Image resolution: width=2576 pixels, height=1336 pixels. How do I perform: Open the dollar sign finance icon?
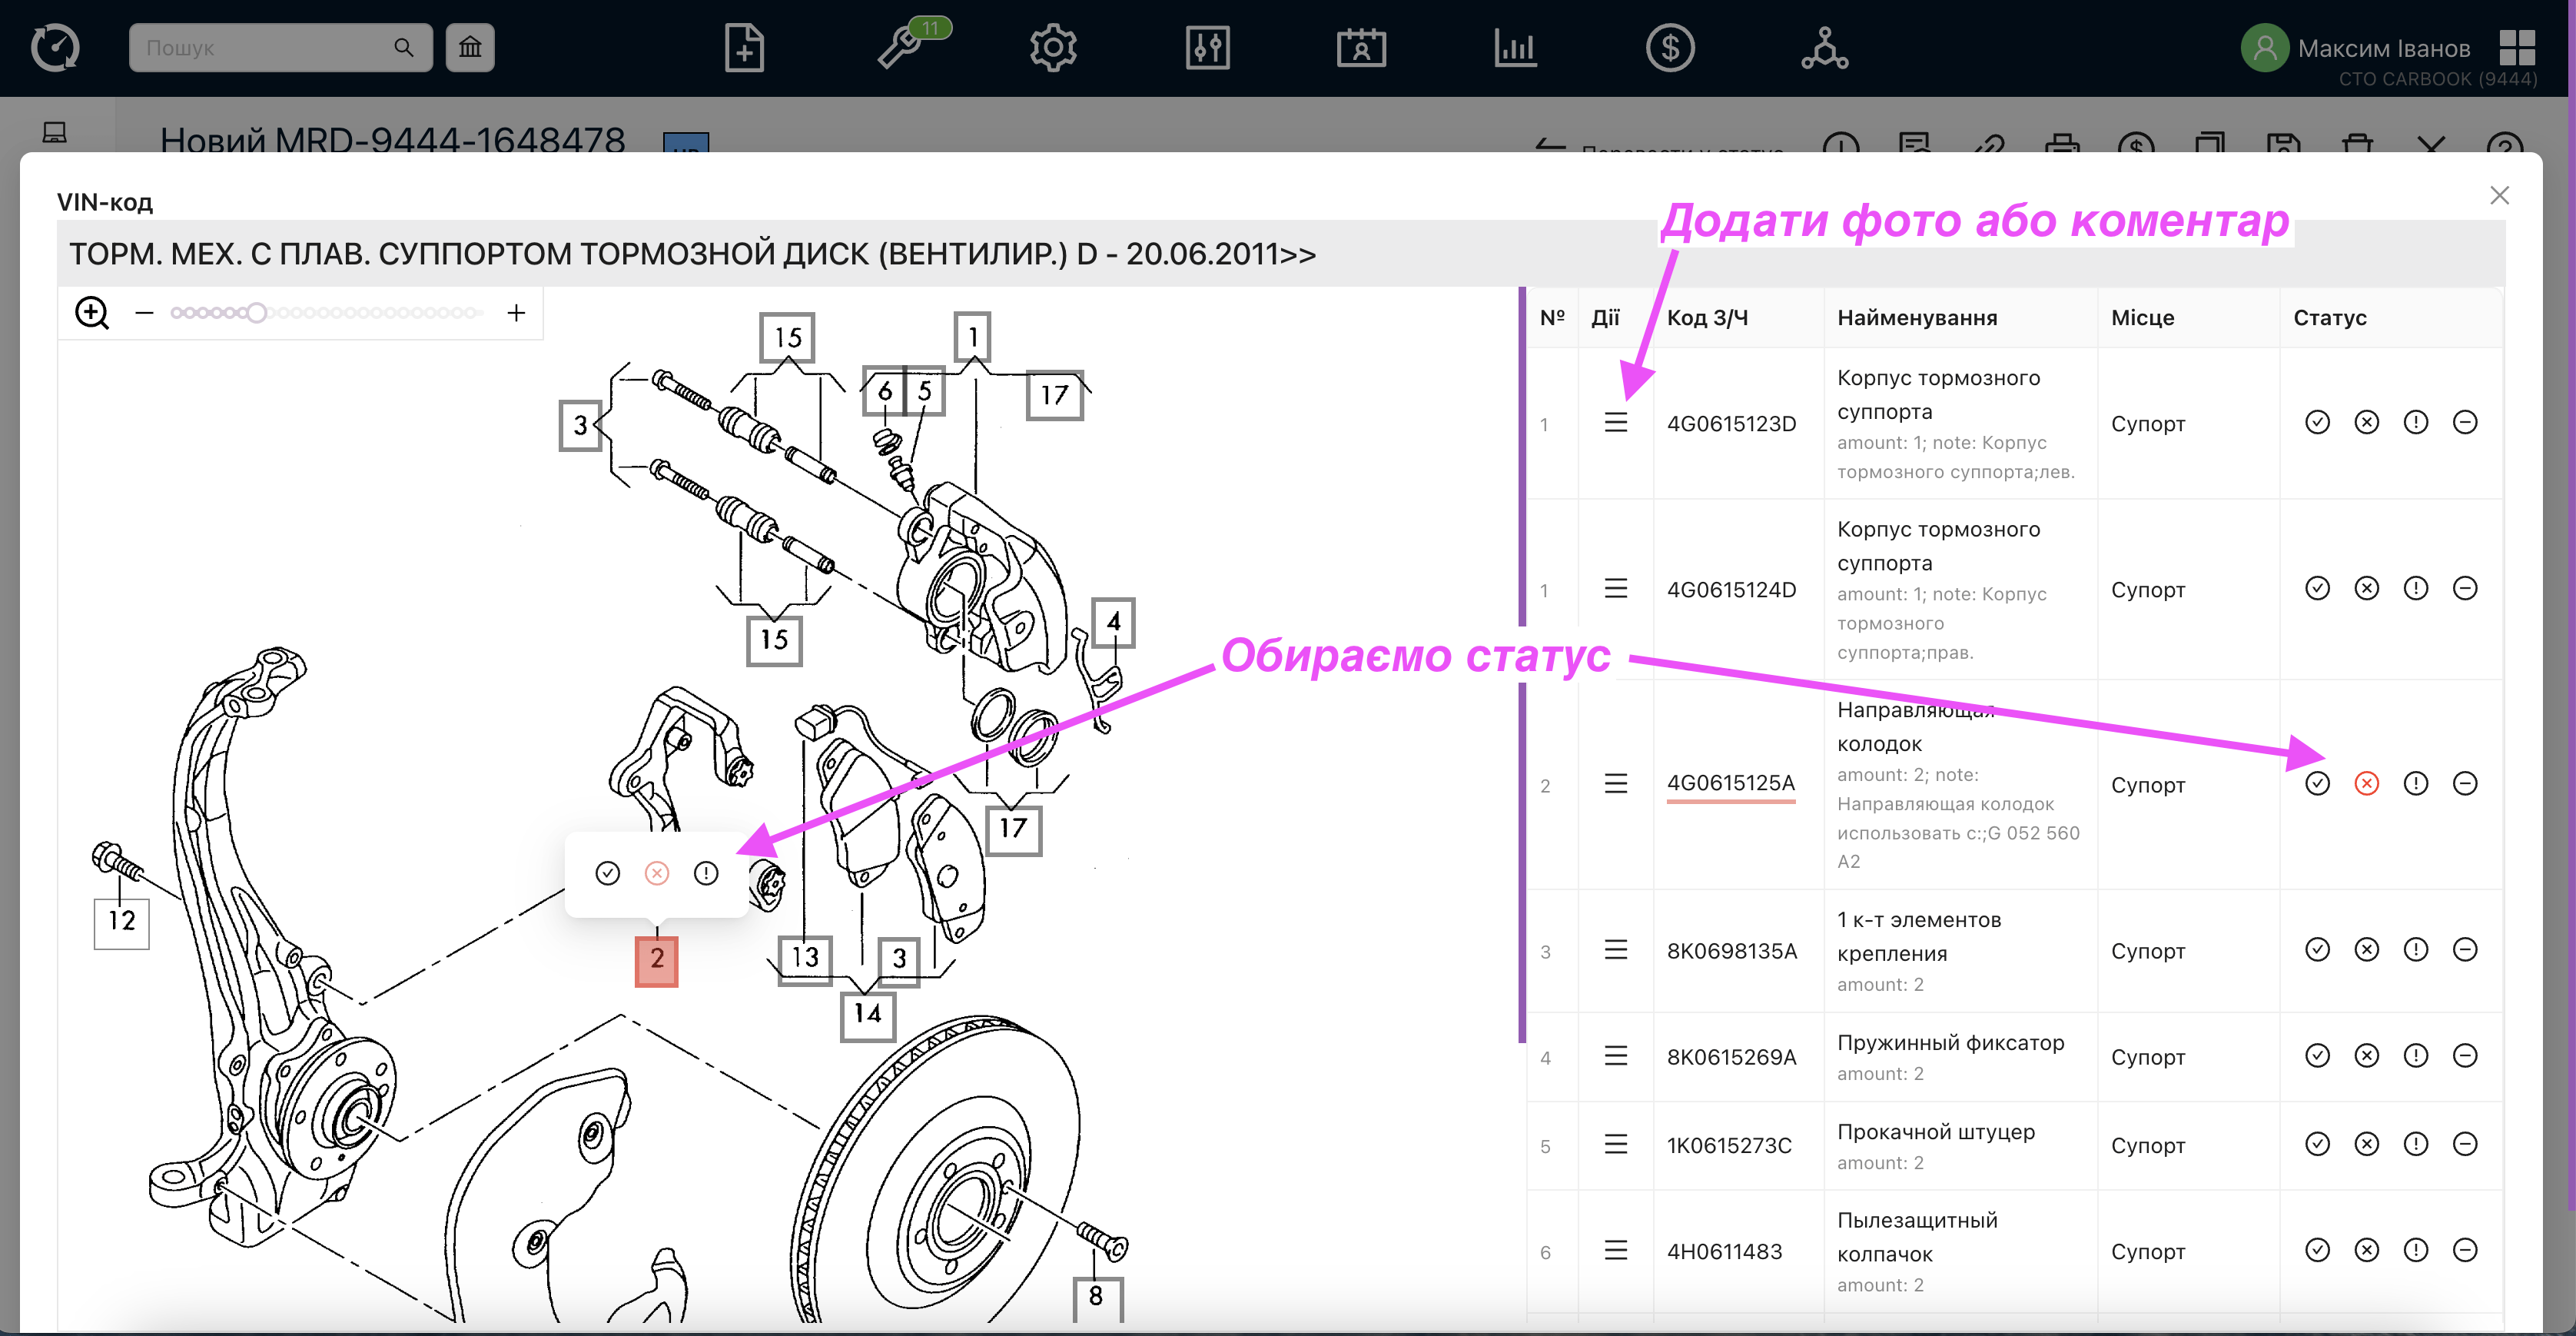click(x=1669, y=47)
